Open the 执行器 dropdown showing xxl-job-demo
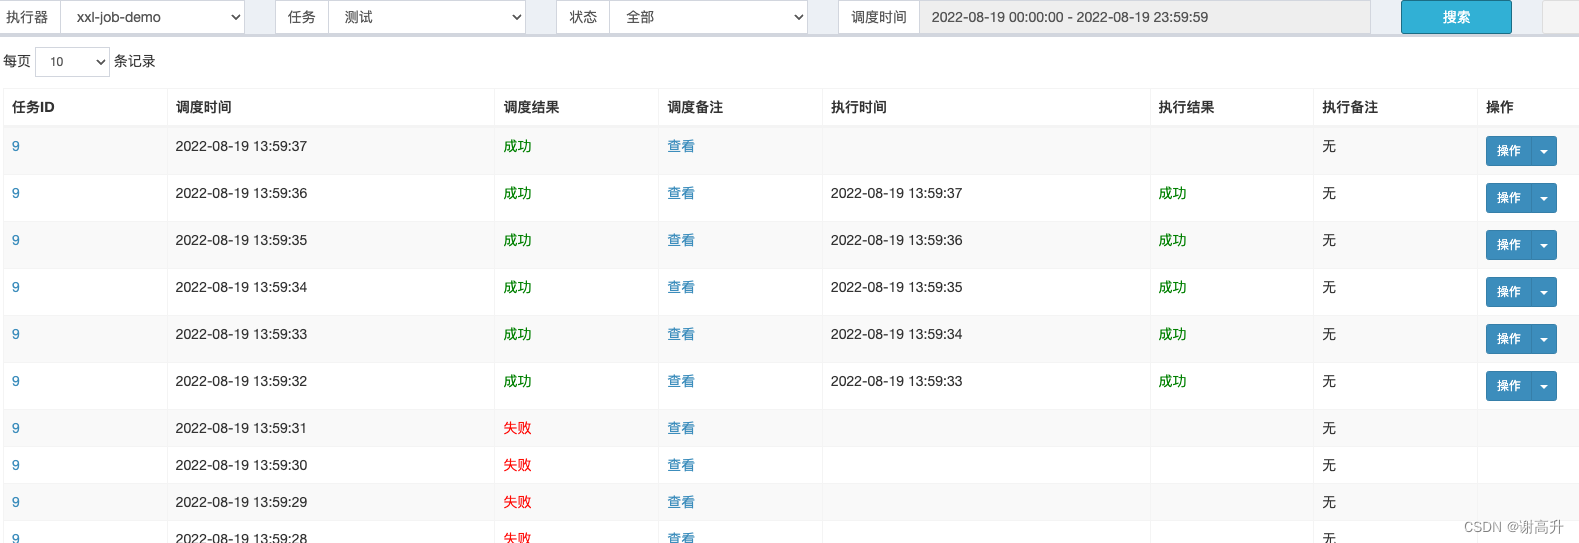 [x=152, y=17]
